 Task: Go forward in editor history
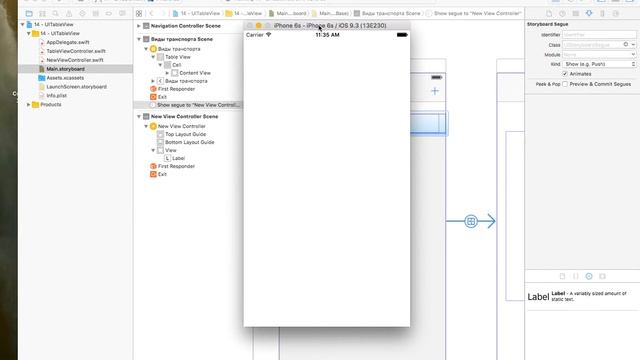click(x=163, y=13)
